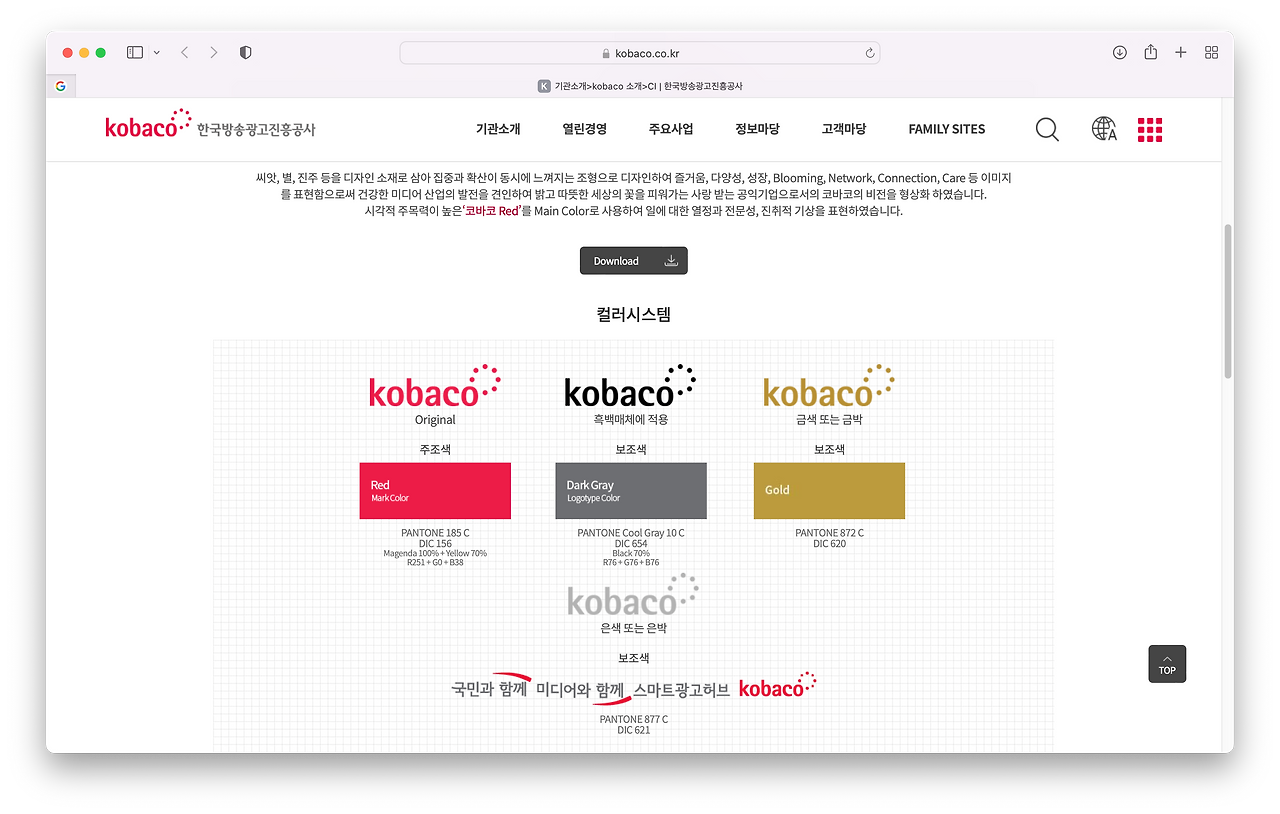This screenshot has height=814, width=1280.
Task: Open the 고객마당 menu item
Action: pyautogui.click(x=843, y=129)
